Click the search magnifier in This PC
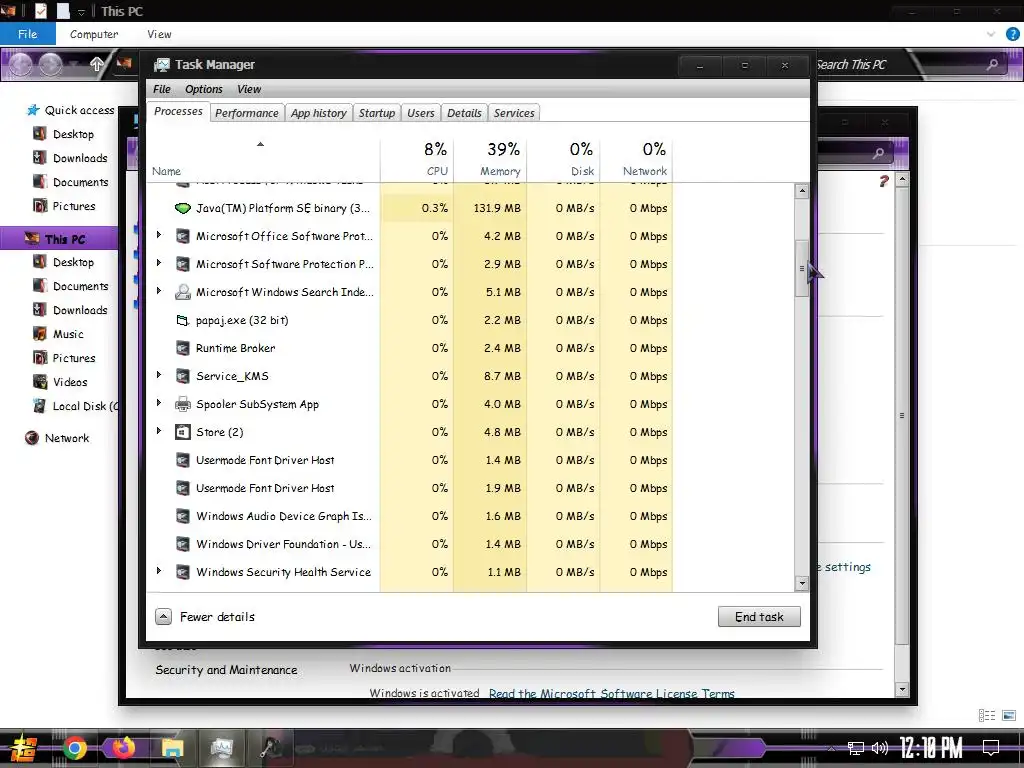 [992, 64]
